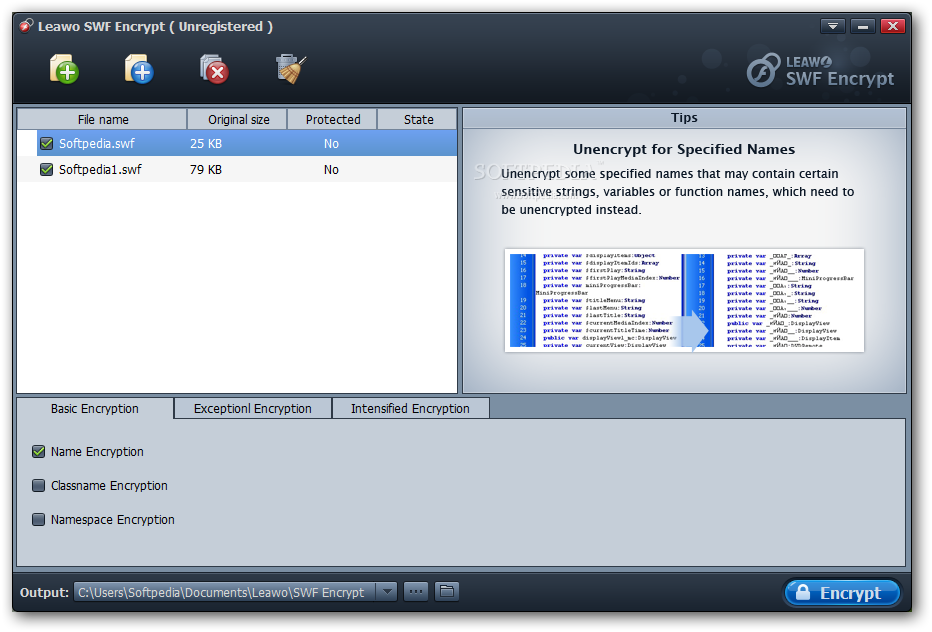Click the Clear list broom icon

(x=291, y=69)
